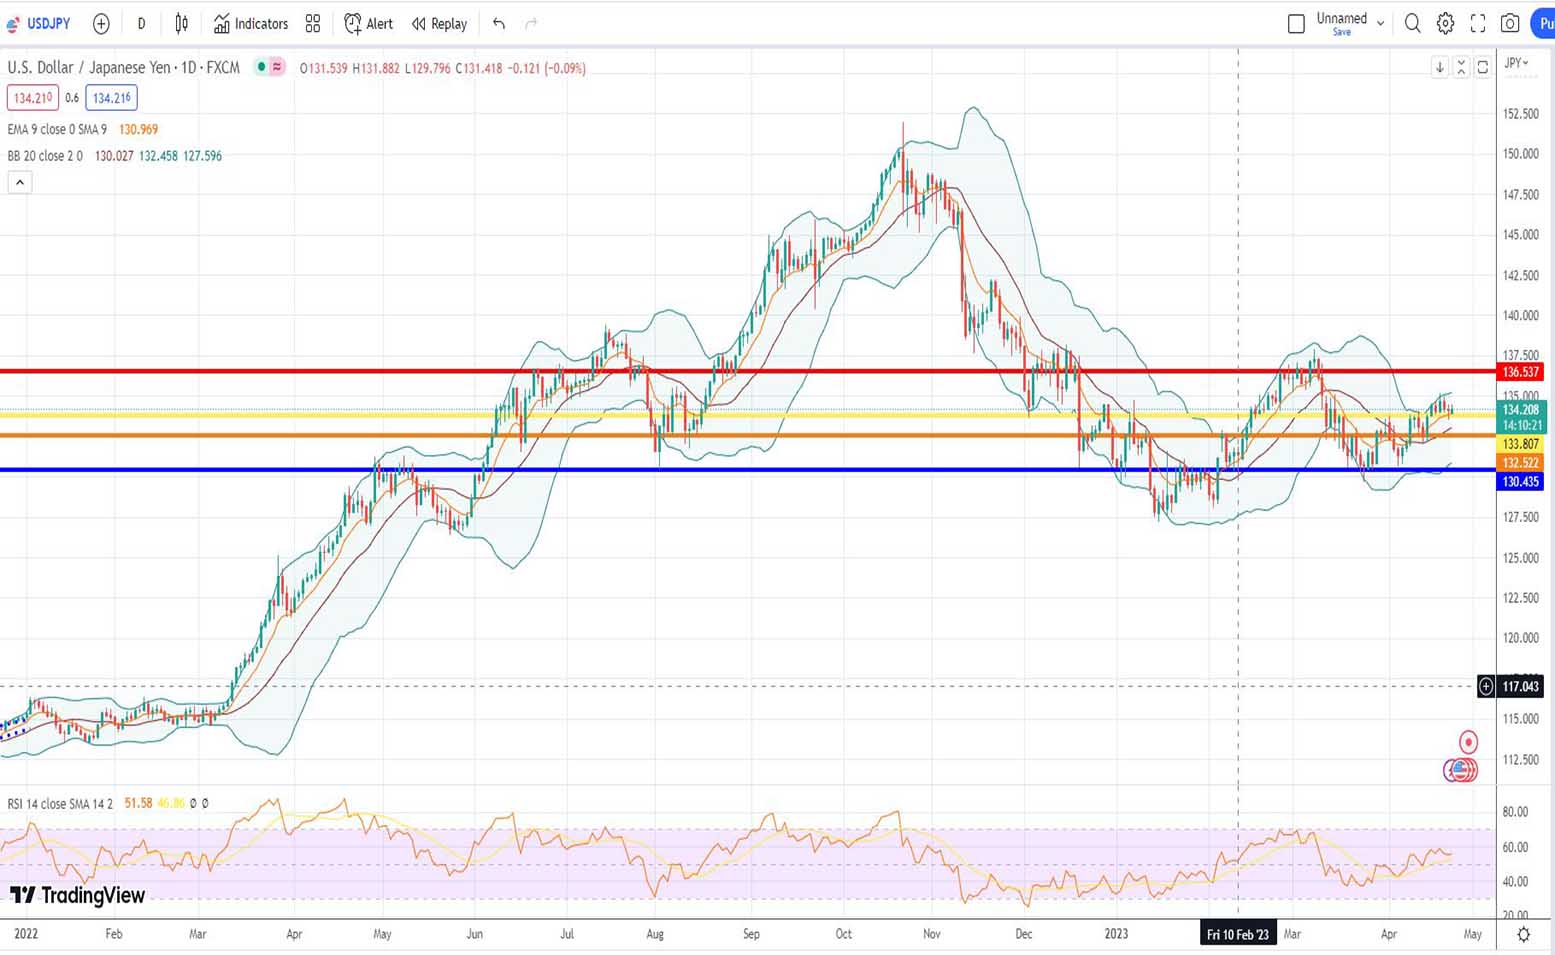Start Bar Replay mode
This screenshot has height=955, width=1555.
tap(439, 23)
